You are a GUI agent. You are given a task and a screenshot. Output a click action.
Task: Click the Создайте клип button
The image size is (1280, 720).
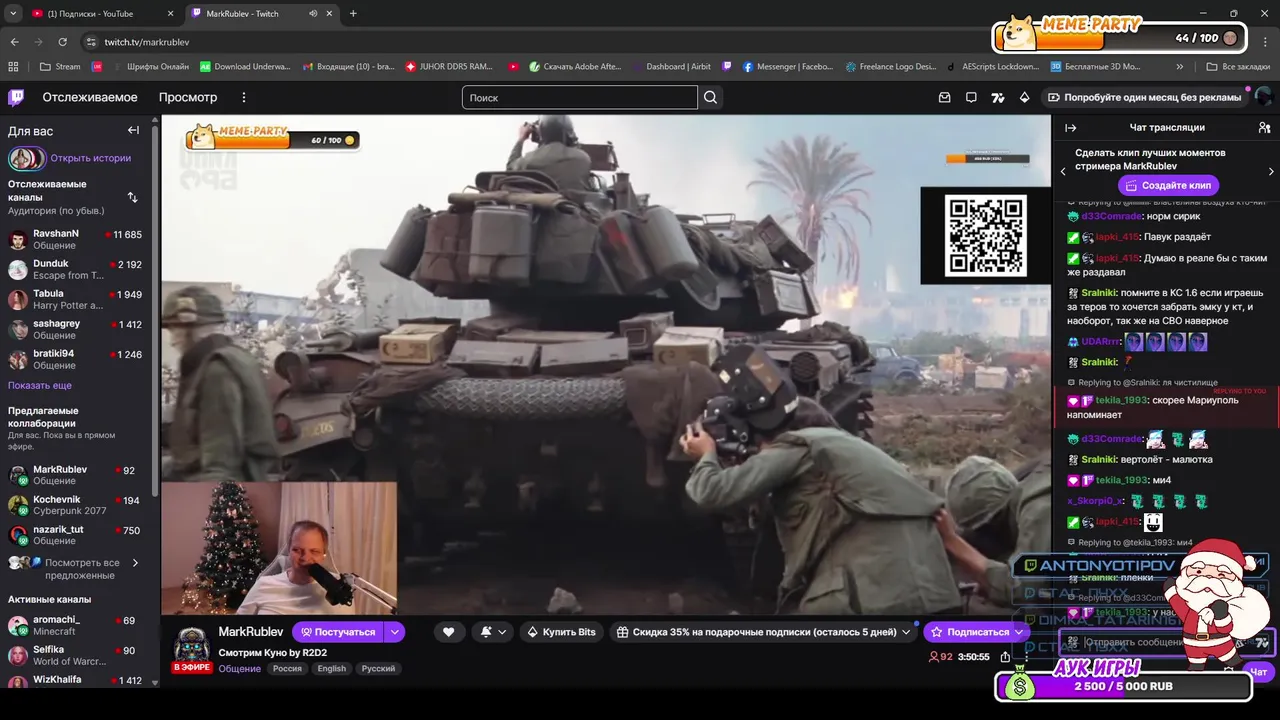pyautogui.click(x=1167, y=185)
